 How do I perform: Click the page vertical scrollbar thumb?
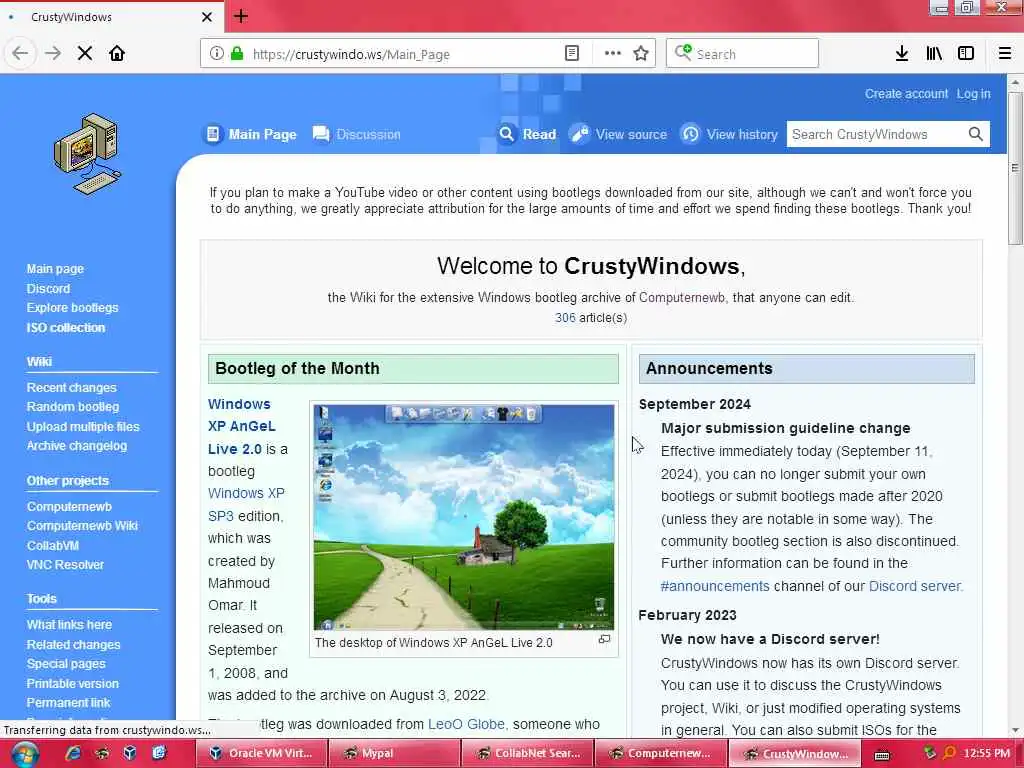[x=1014, y=168]
